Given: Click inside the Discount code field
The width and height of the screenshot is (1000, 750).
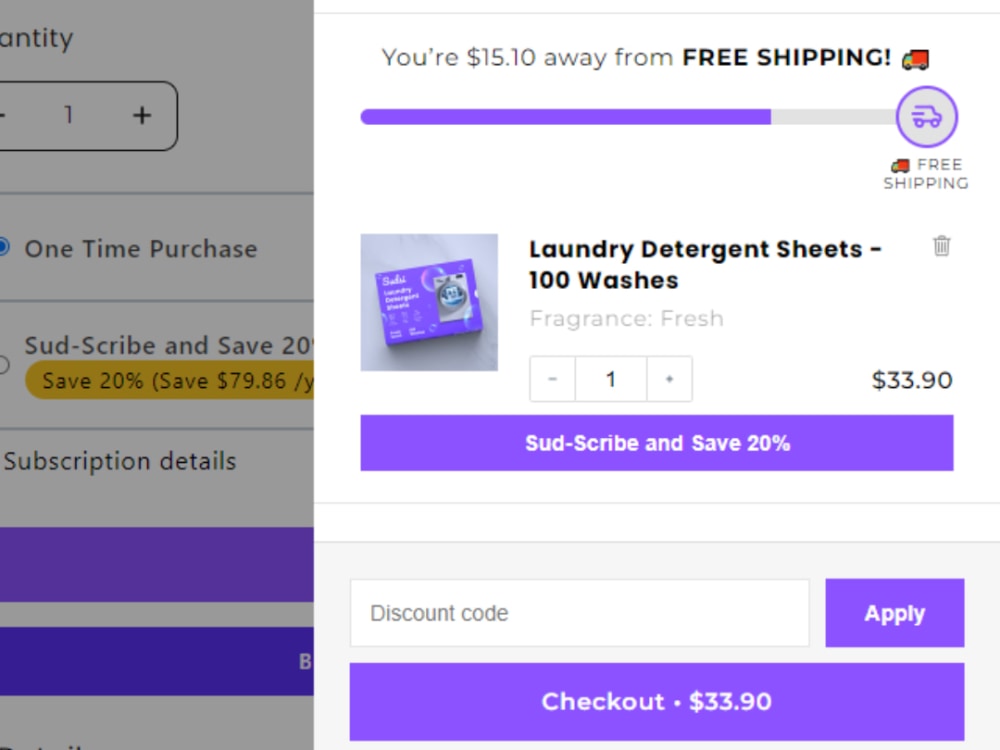Looking at the screenshot, I should click(x=578, y=612).
